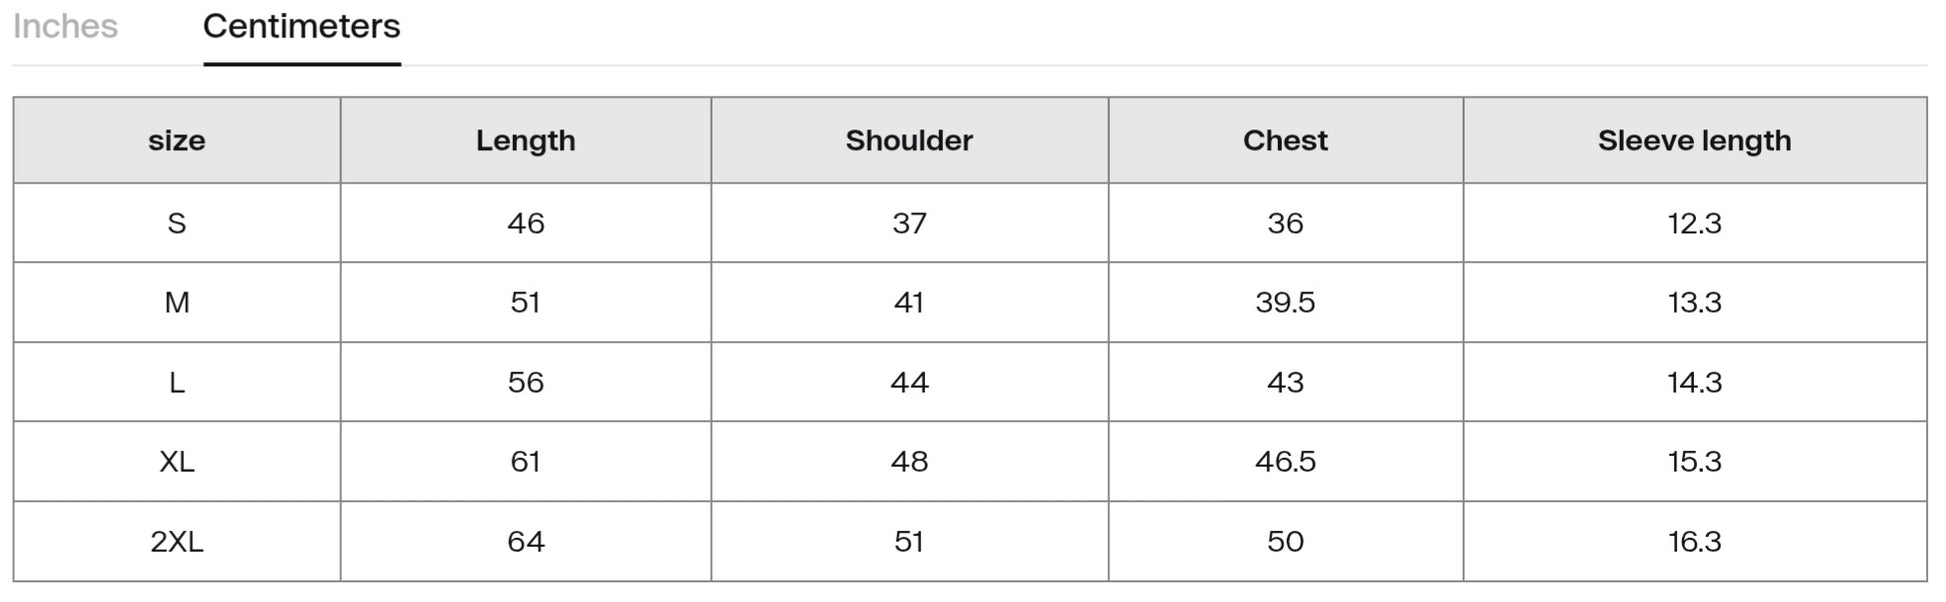Select the Centimeters tab
Screen dimensions: 1946x602
click(x=301, y=26)
